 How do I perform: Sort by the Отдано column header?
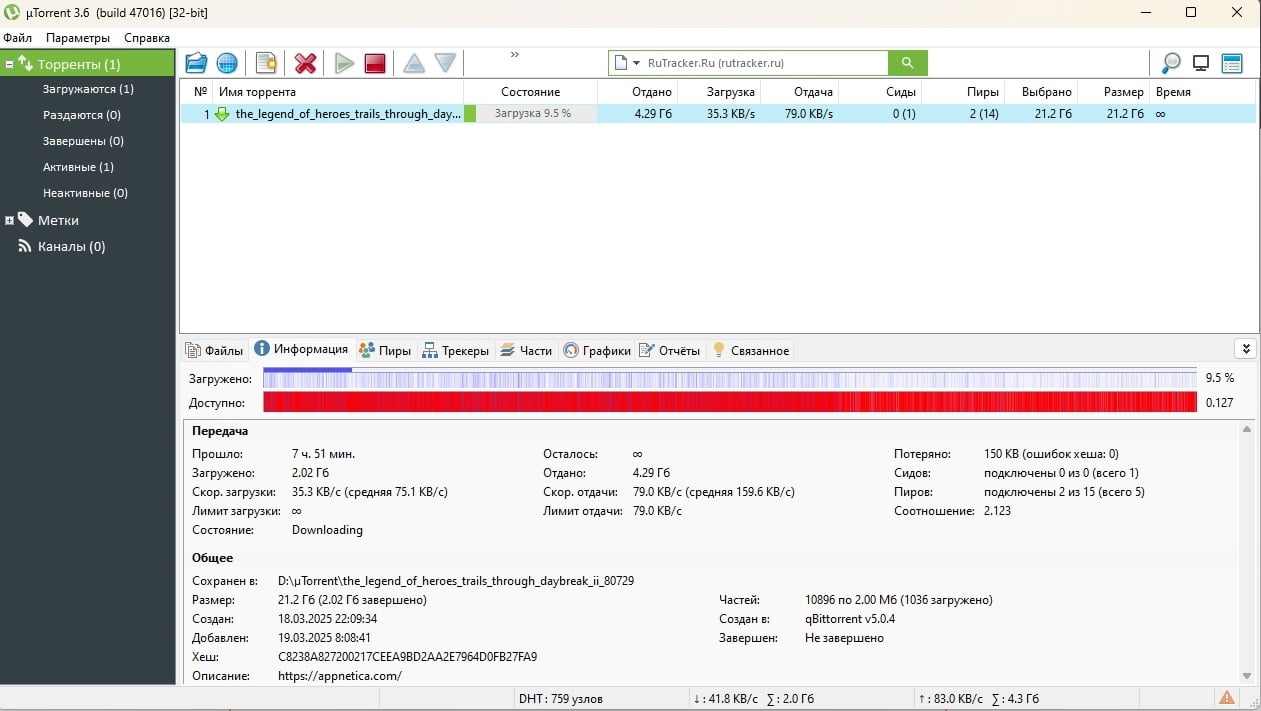(637, 92)
